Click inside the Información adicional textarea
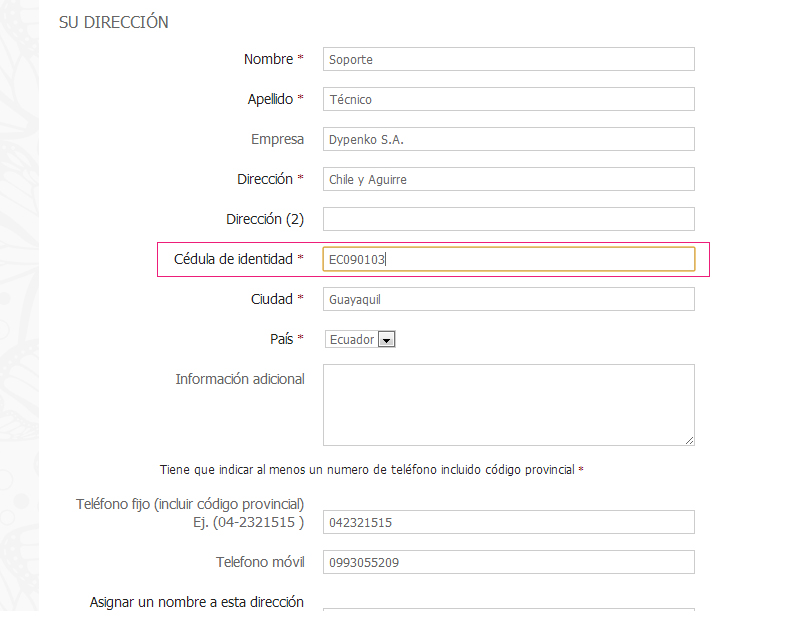This screenshot has height=624, width=810. pos(508,404)
